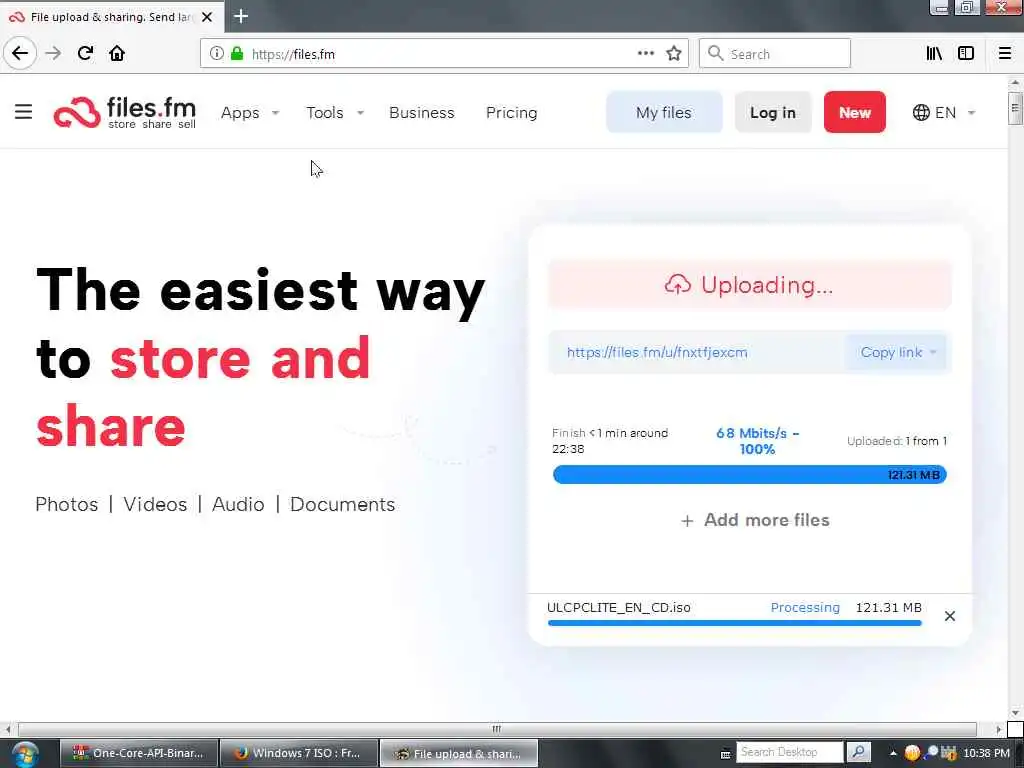
Task: Open the Library icon in Firefox toolbar
Action: tap(934, 54)
